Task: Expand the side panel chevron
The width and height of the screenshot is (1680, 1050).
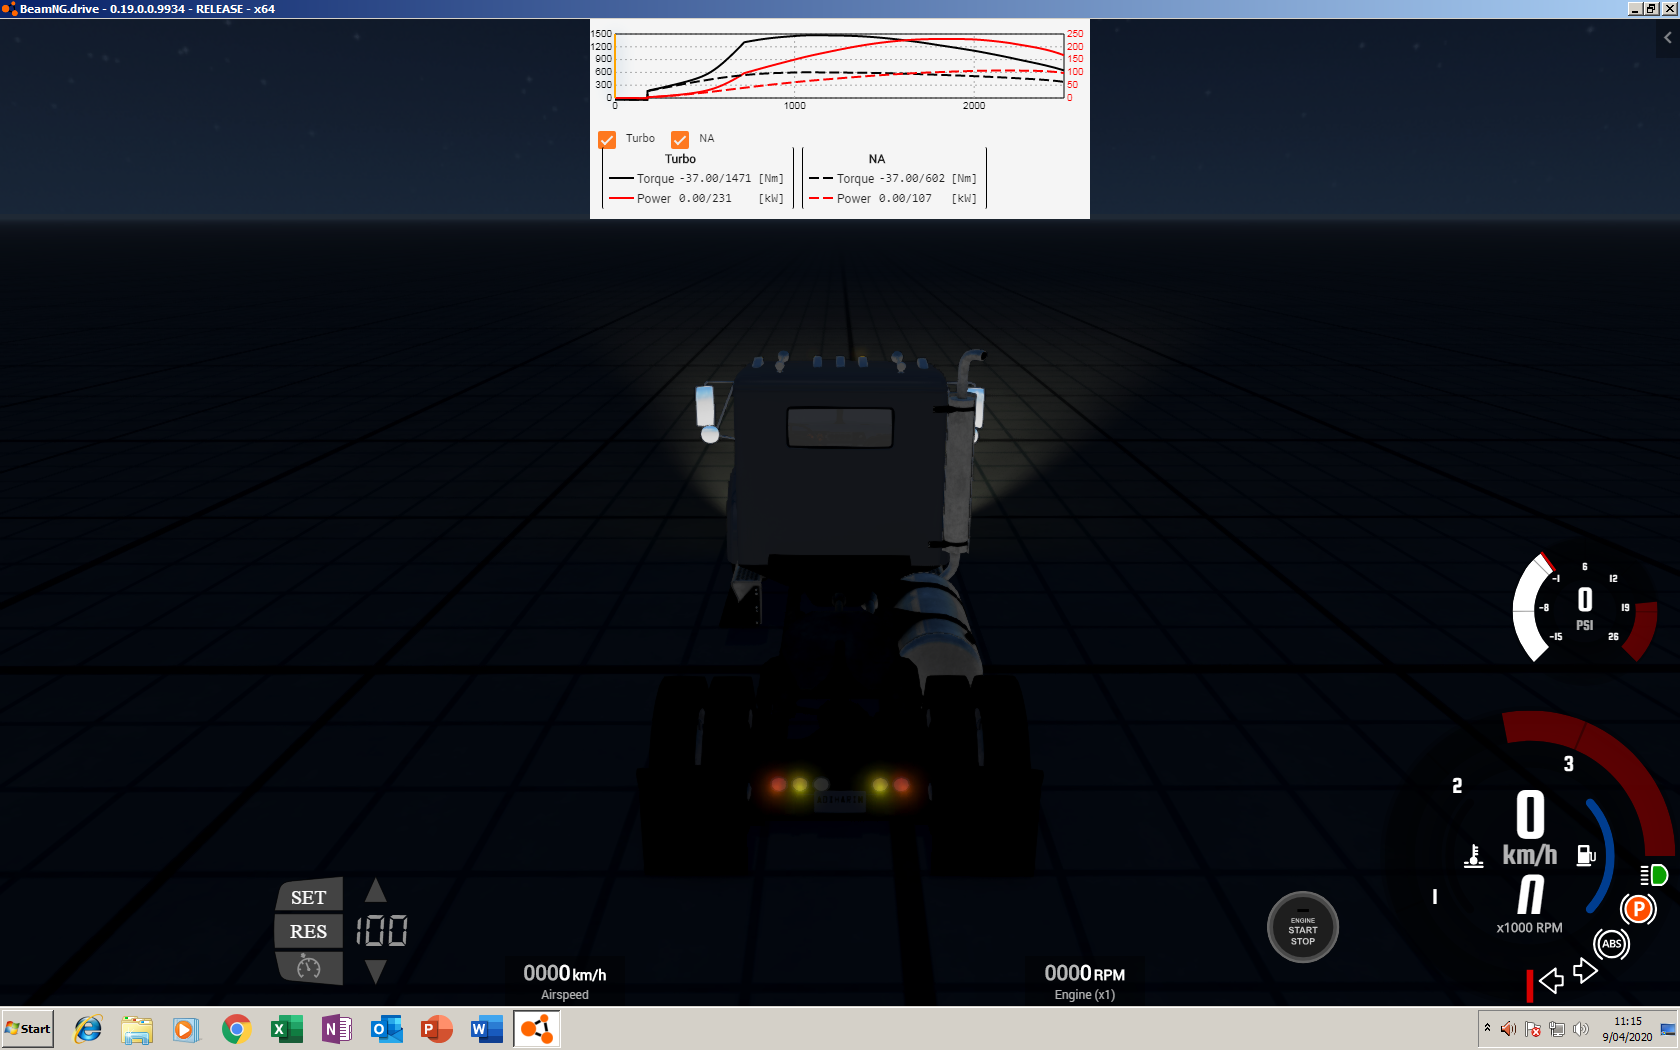Action: pos(1667,38)
